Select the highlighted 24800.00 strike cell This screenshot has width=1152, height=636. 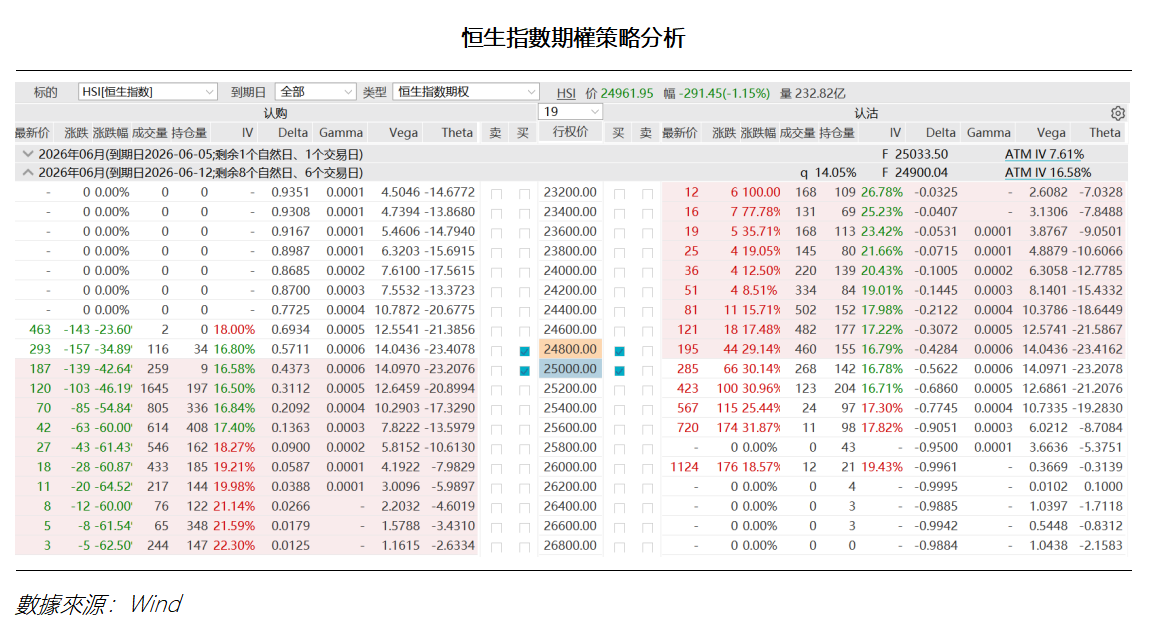570,349
